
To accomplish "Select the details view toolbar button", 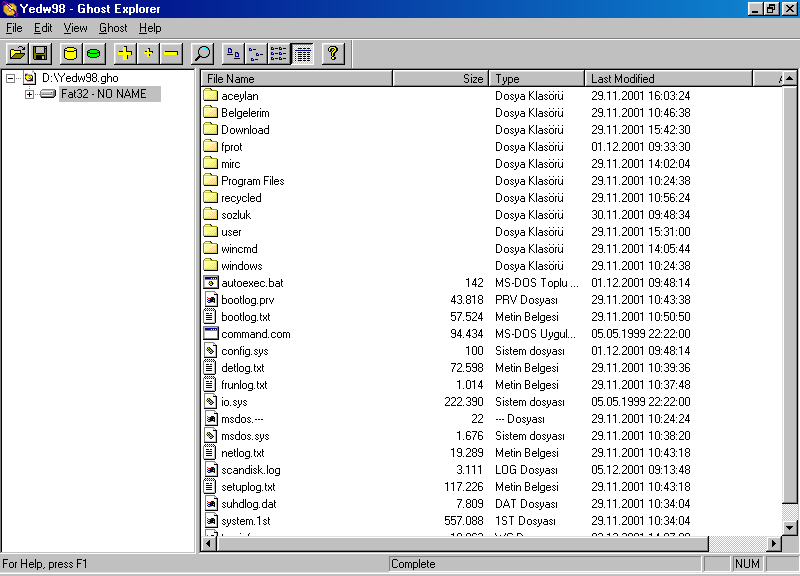I will click(303, 54).
